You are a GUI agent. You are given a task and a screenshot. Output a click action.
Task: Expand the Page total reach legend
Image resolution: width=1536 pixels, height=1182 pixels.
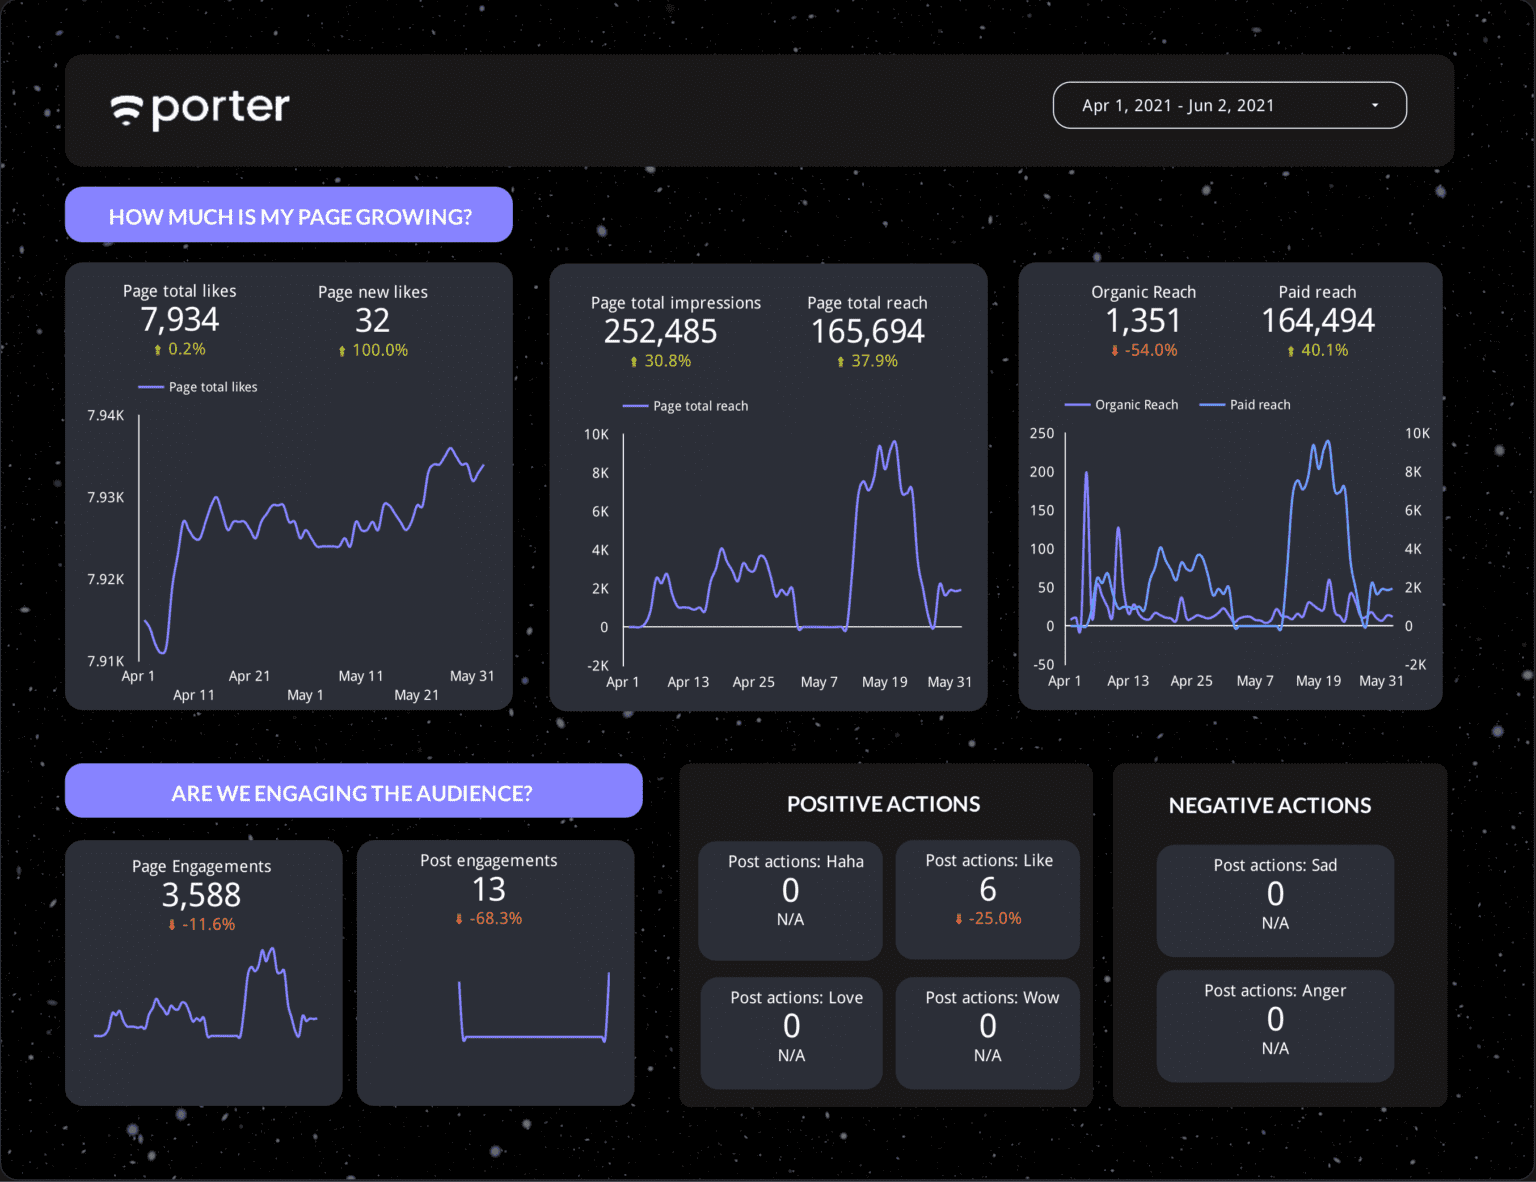pyautogui.click(x=685, y=406)
